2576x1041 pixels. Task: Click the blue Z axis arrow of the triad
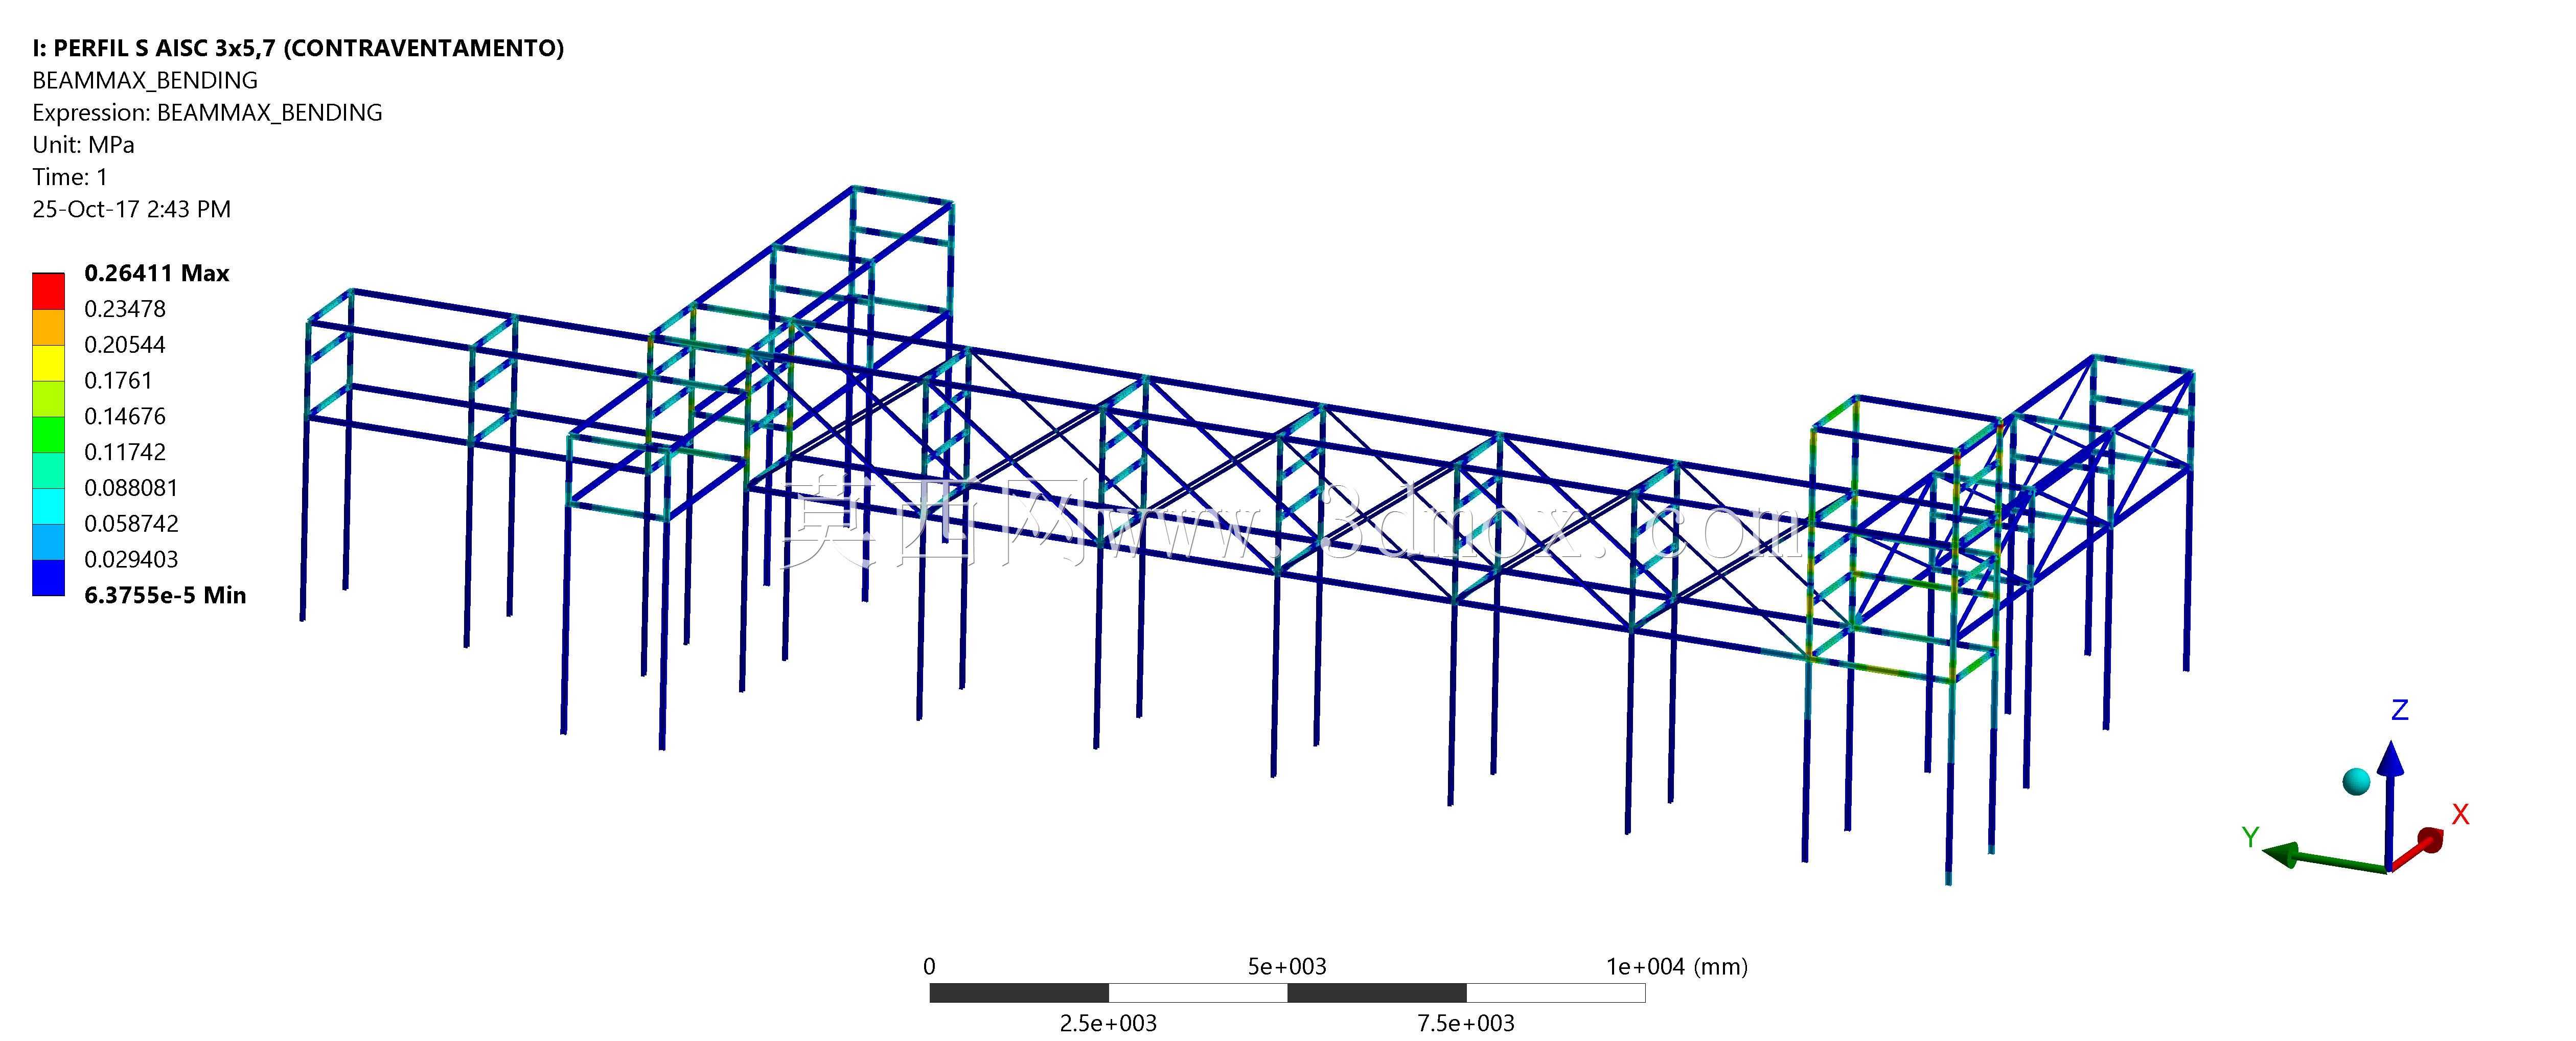click(x=2390, y=805)
